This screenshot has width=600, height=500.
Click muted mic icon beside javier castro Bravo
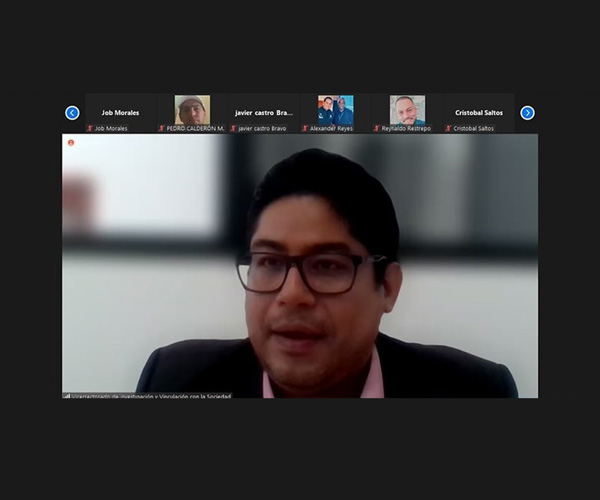point(233,129)
